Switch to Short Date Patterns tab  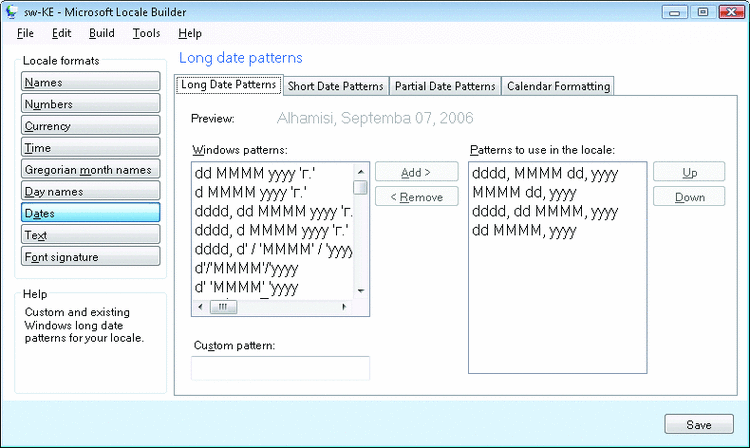pyautogui.click(x=336, y=86)
